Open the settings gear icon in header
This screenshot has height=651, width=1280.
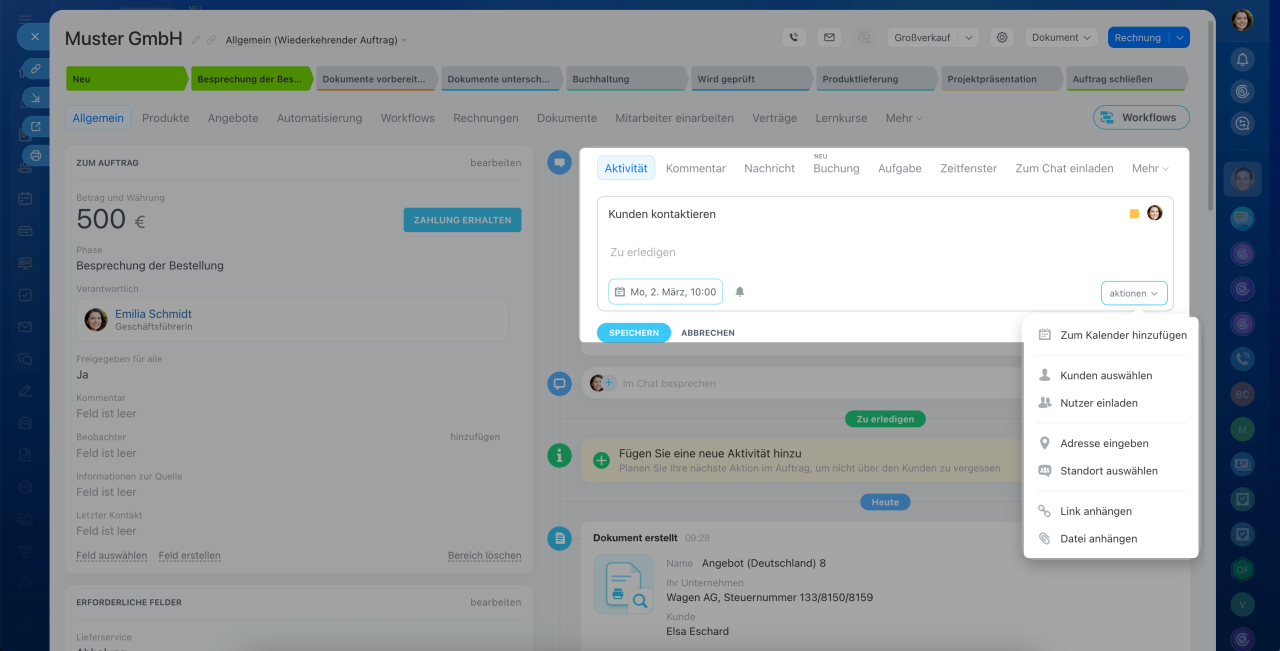[1001, 38]
